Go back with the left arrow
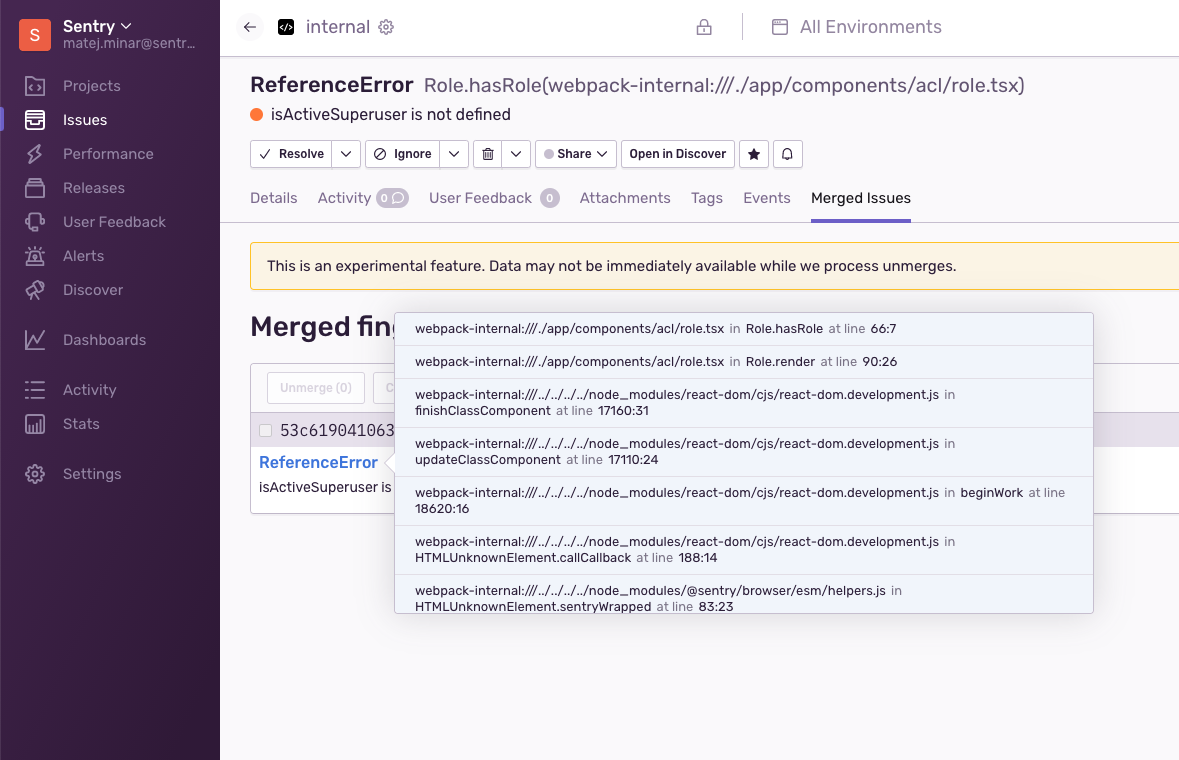The width and height of the screenshot is (1179, 760). click(250, 27)
